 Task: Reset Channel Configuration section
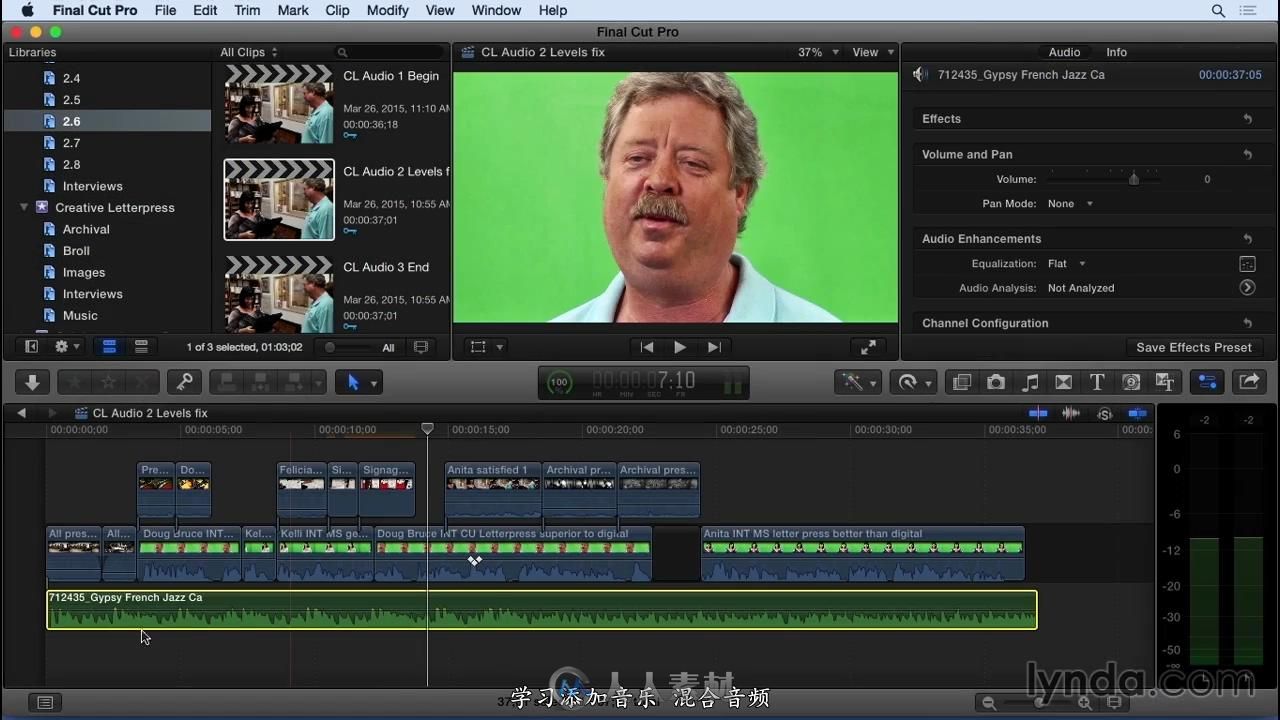tap(1248, 324)
